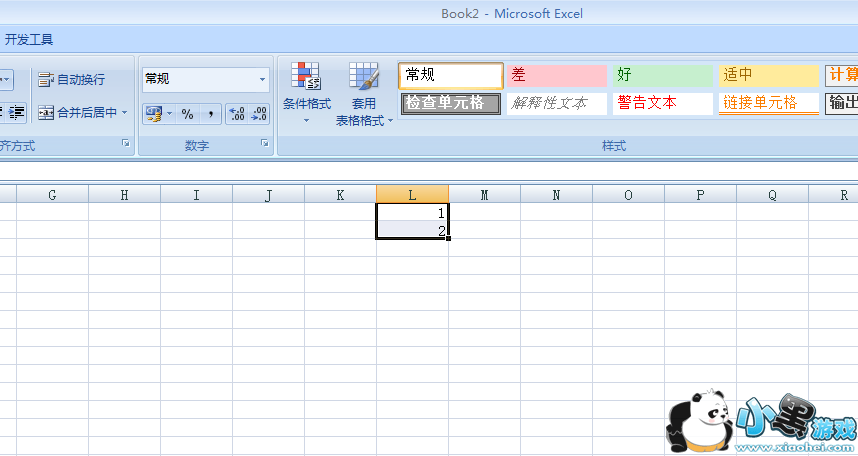858x456 pixels.
Task: Apply percent style with % button
Action: point(188,114)
